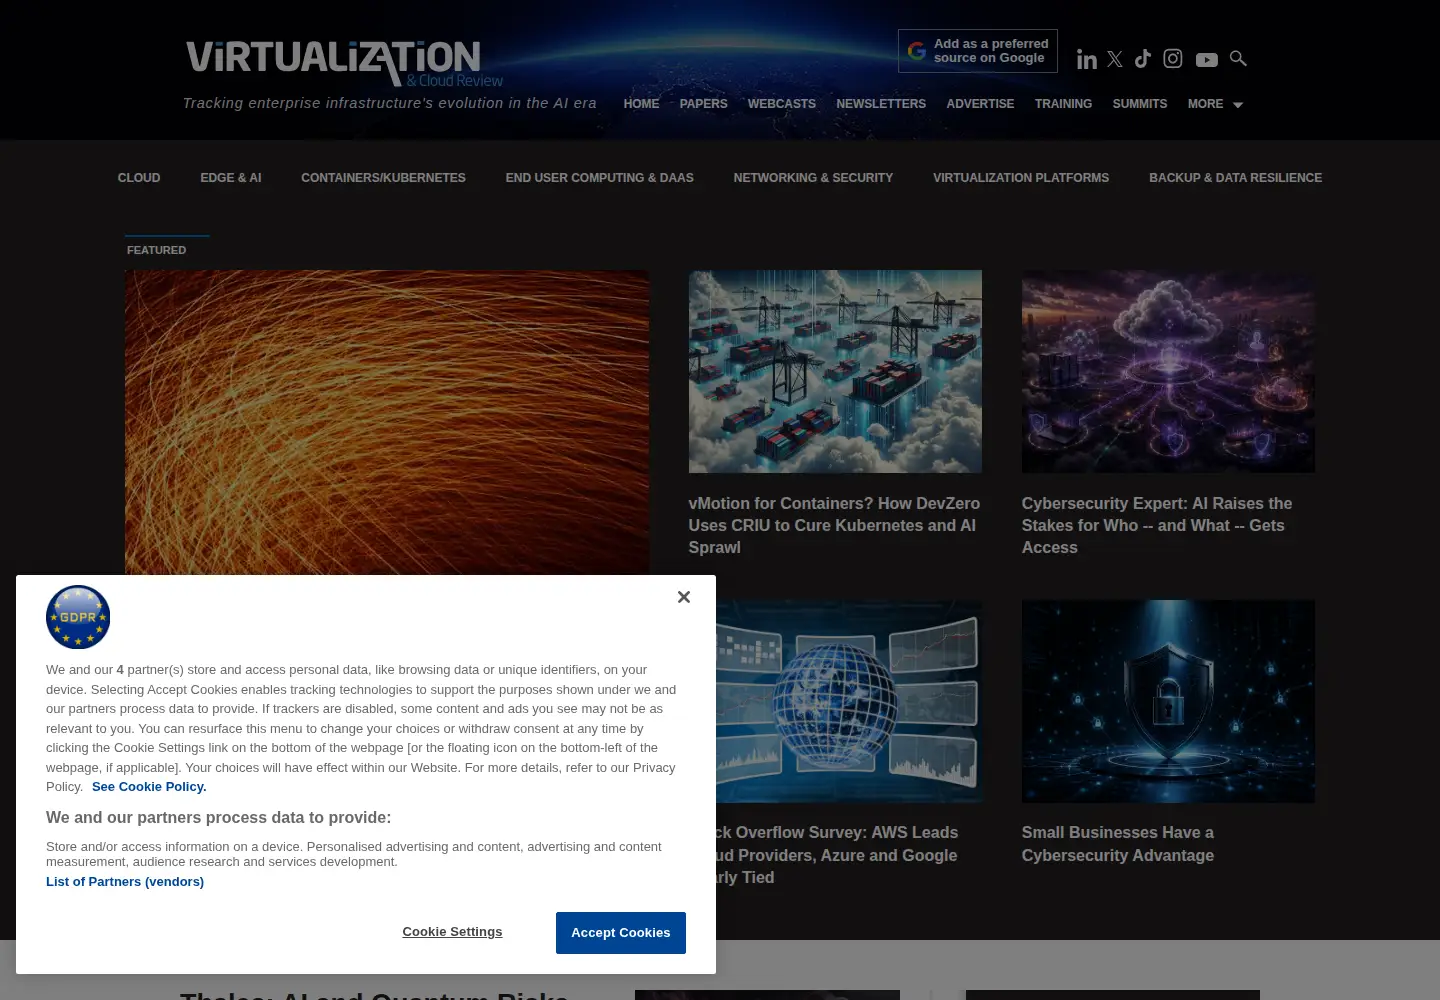Click the FEATURED section label
The height and width of the screenshot is (1000, 1440).
pyautogui.click(x=156, y=250)
